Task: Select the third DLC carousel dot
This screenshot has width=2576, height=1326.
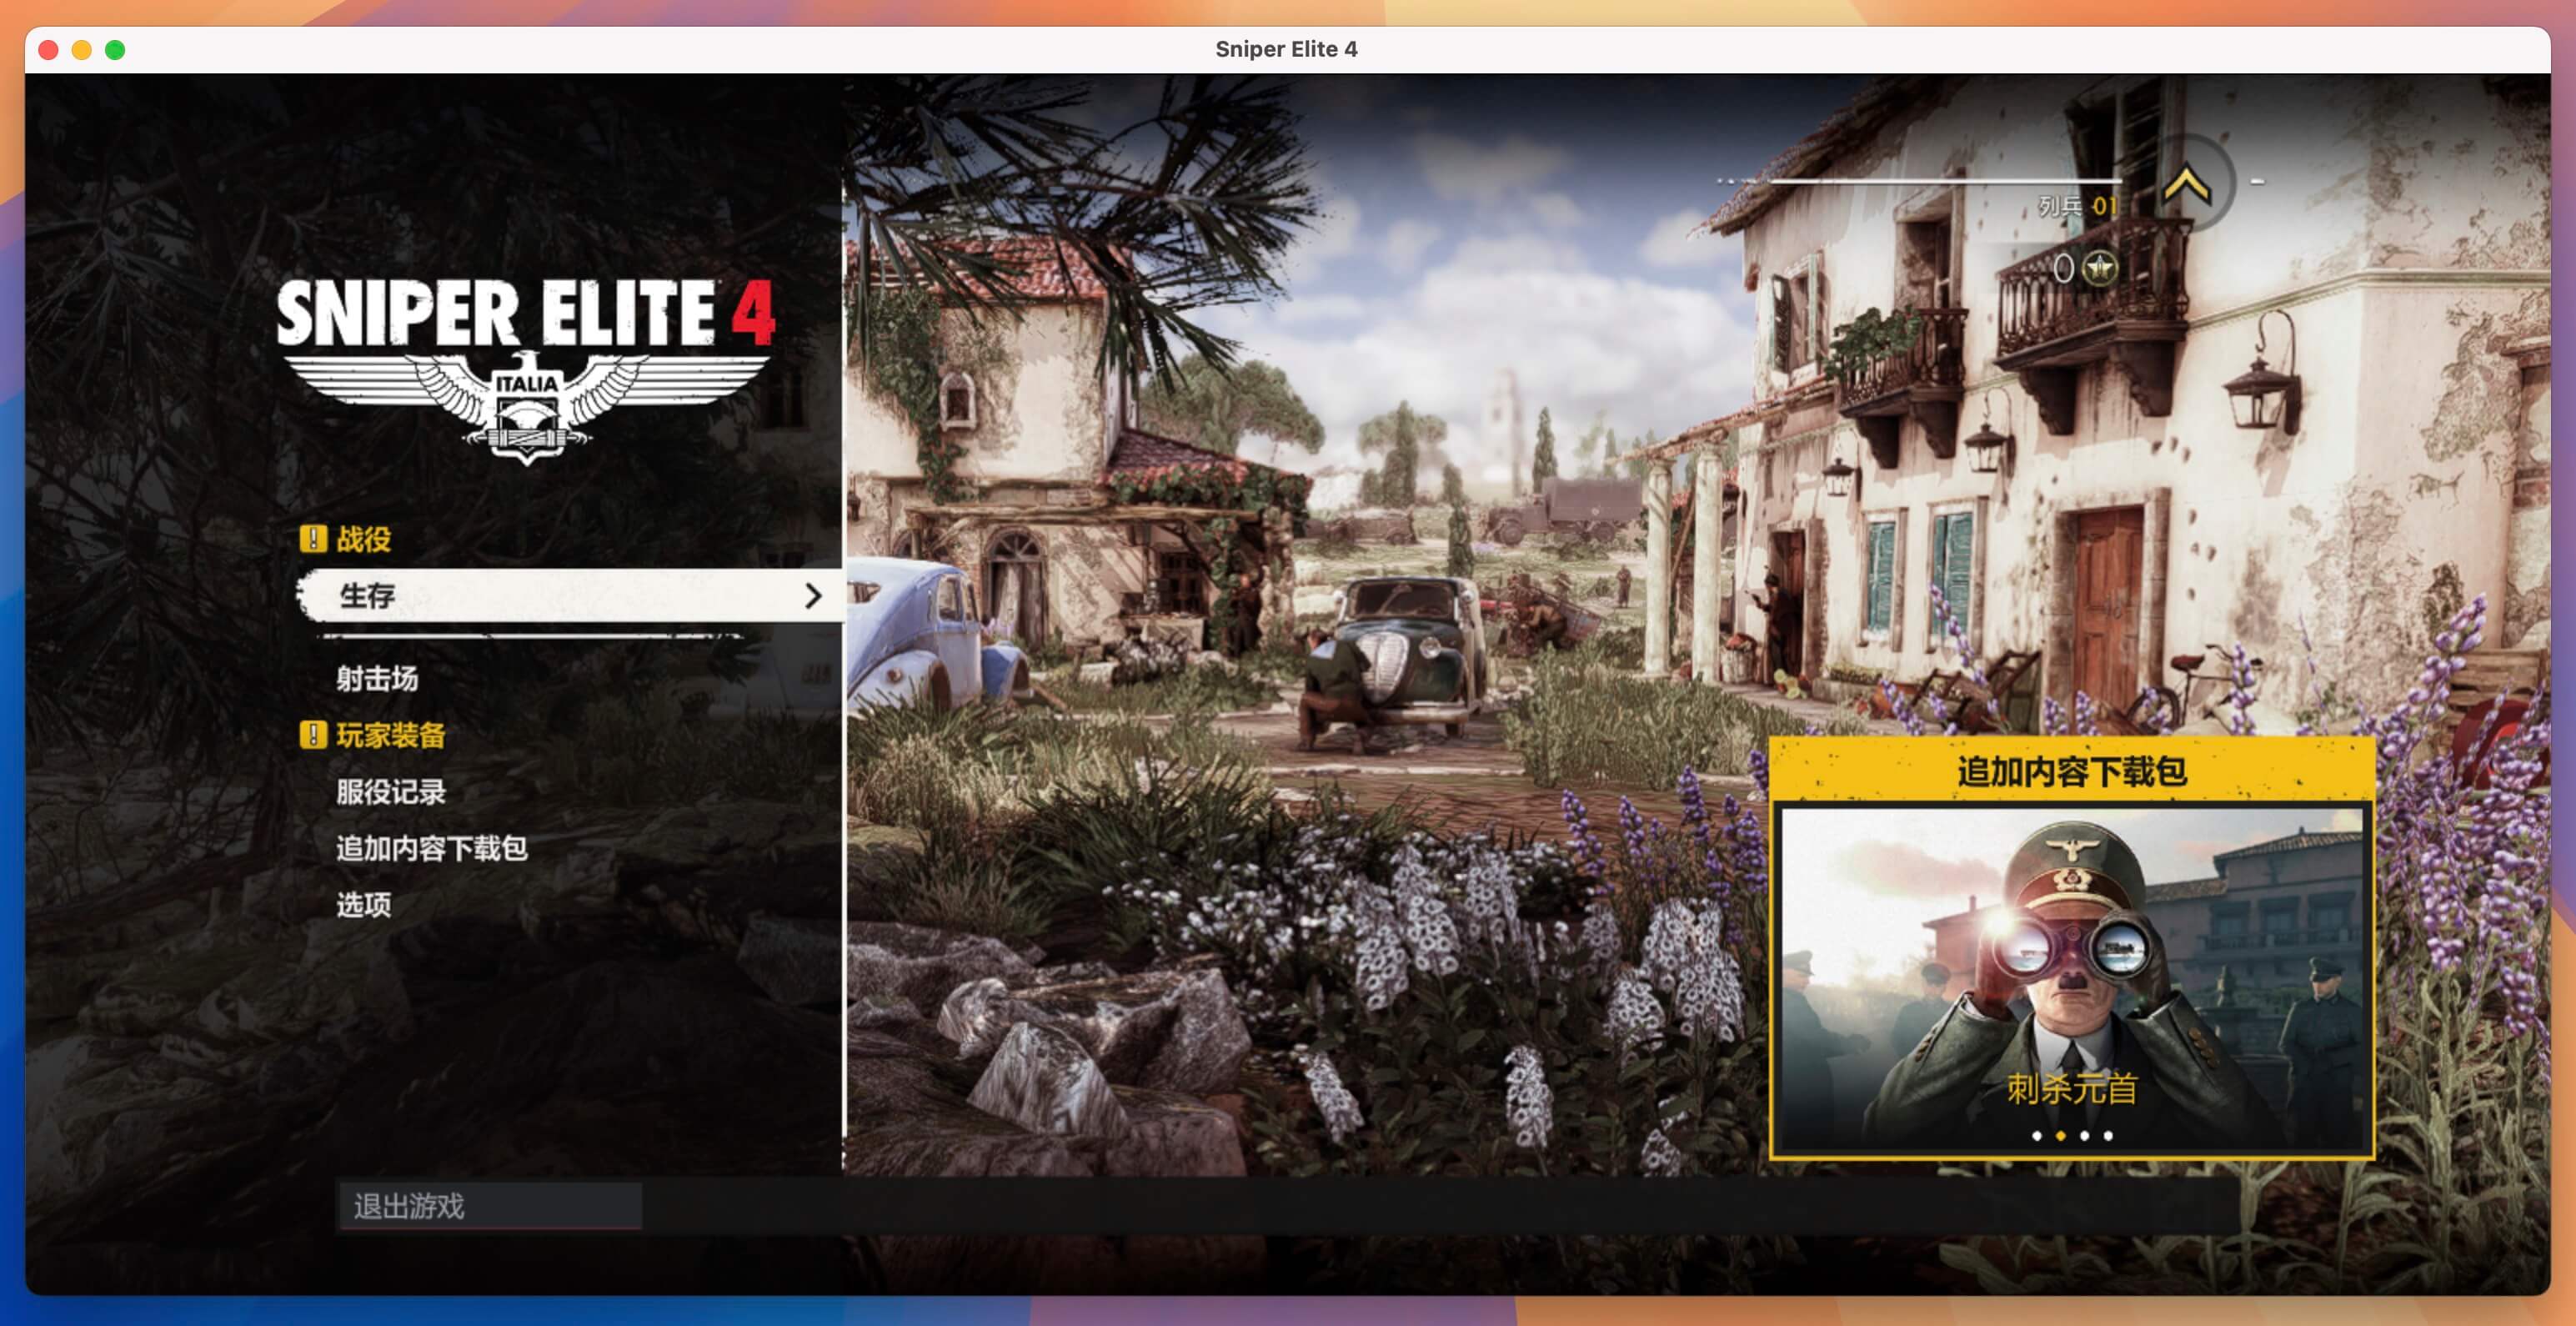Action: coord(2084,1135)
